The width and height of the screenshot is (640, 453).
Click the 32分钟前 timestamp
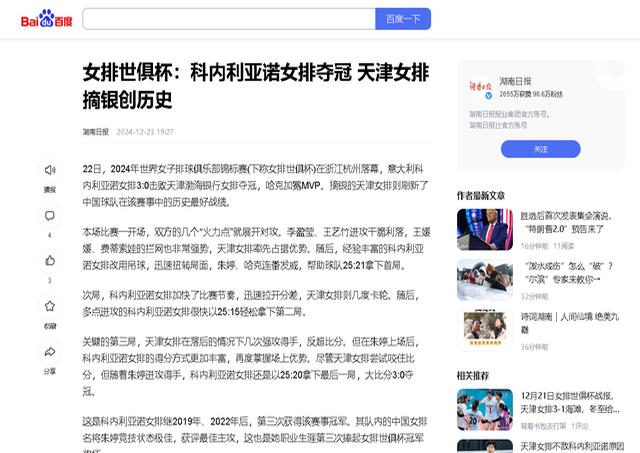pos(534,296)
